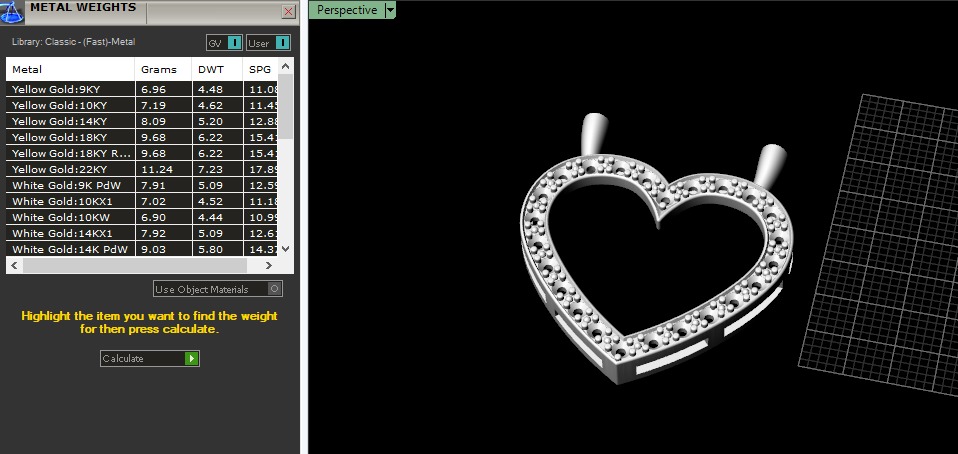Click the horizontal scrollbar thumb
This screenshot has height=454, width=958.
[x=134, y=265]
